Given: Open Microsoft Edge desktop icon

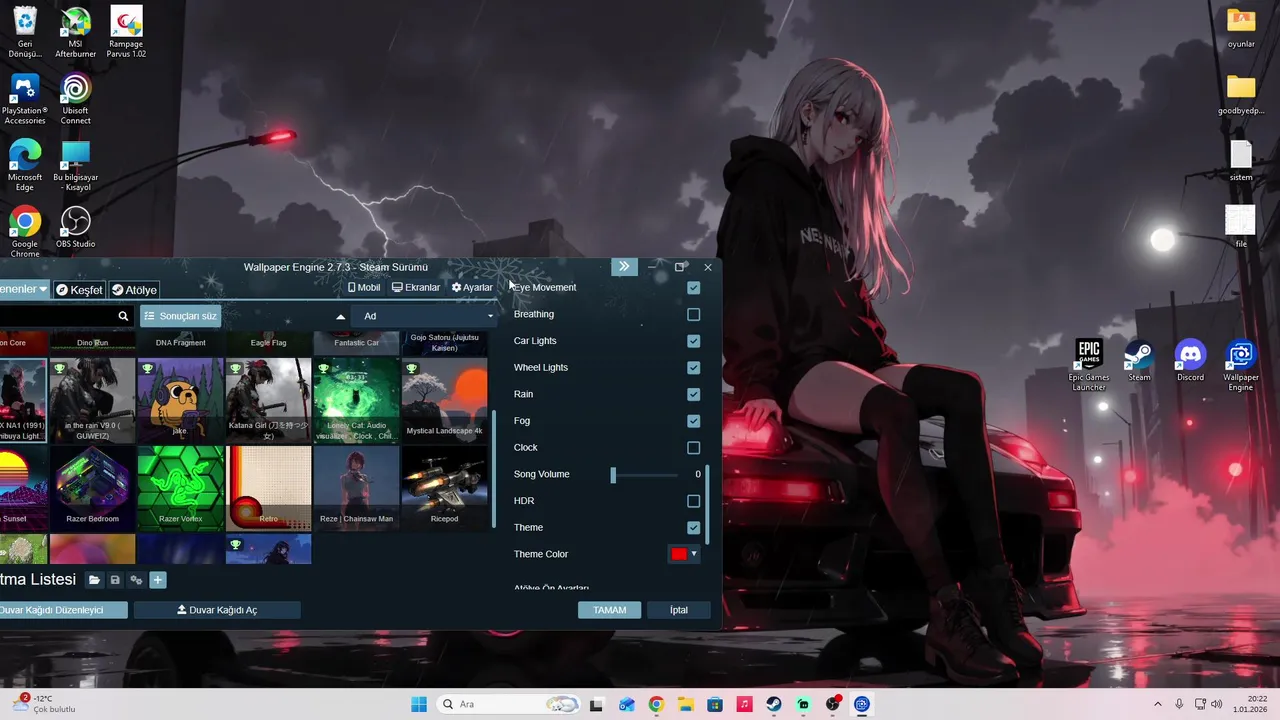Looking at the screenshot, I should point(25,165).
